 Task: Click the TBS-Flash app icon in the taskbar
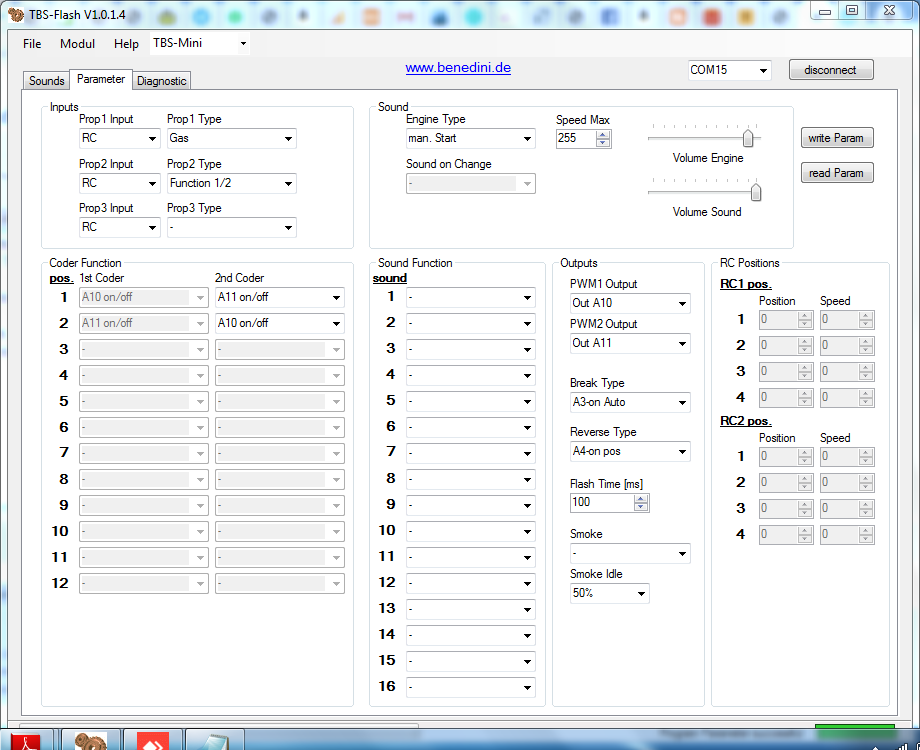[91, 741]
